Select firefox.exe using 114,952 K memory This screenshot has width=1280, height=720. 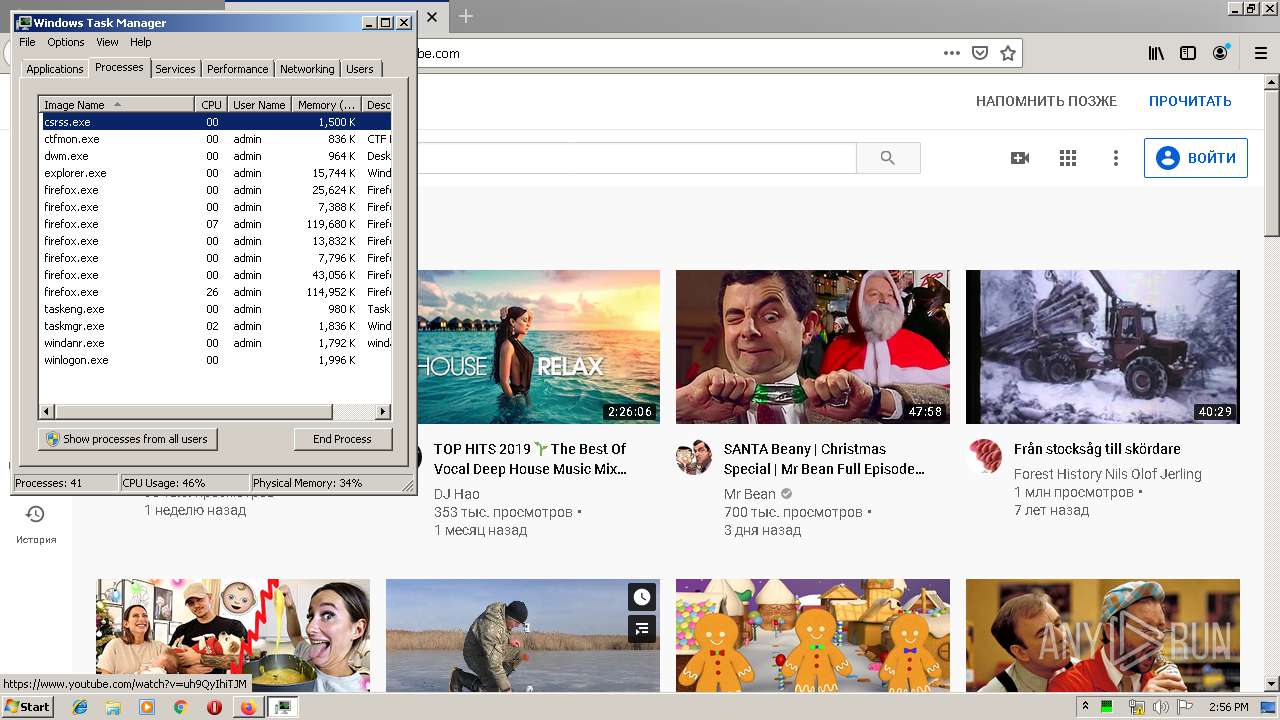click(x=215, y=292)
